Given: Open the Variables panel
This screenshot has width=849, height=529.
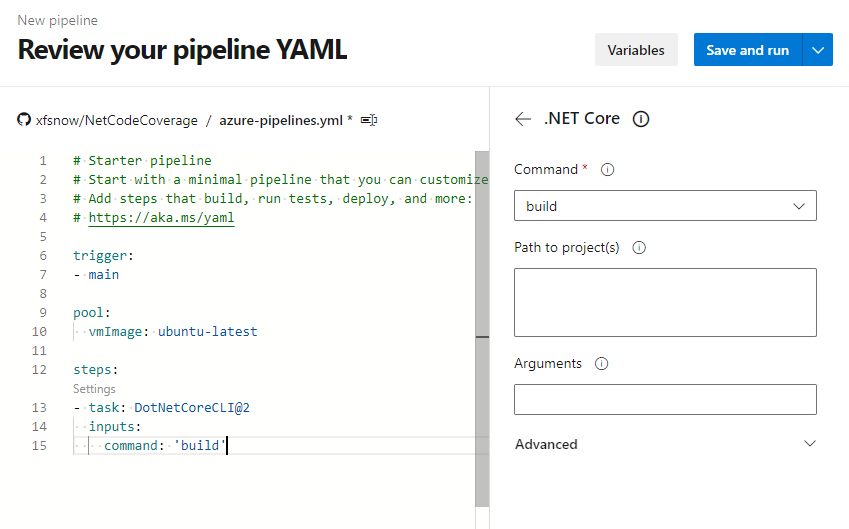Looking at the screenshot, I should (x=636, y=50).
